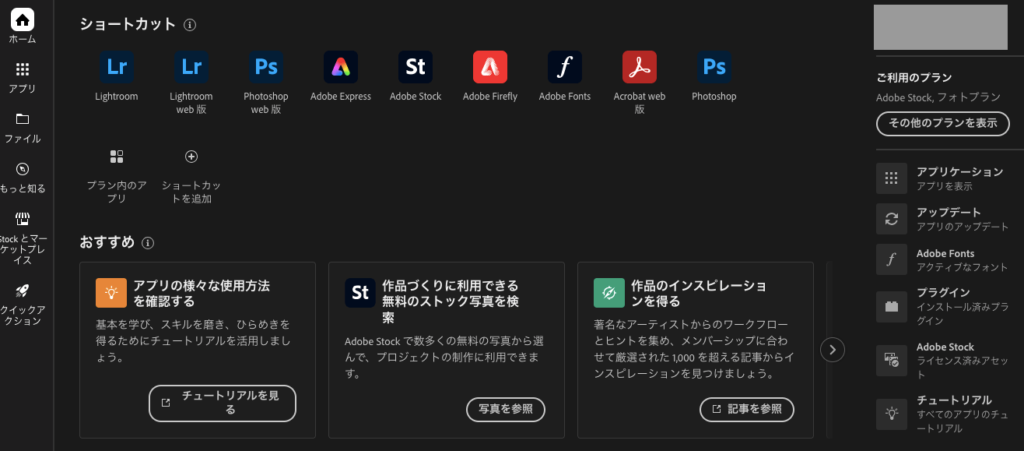Select card title 作品のインスピレーションを得る
The image size is (1024, 451).
coord(699,294)
